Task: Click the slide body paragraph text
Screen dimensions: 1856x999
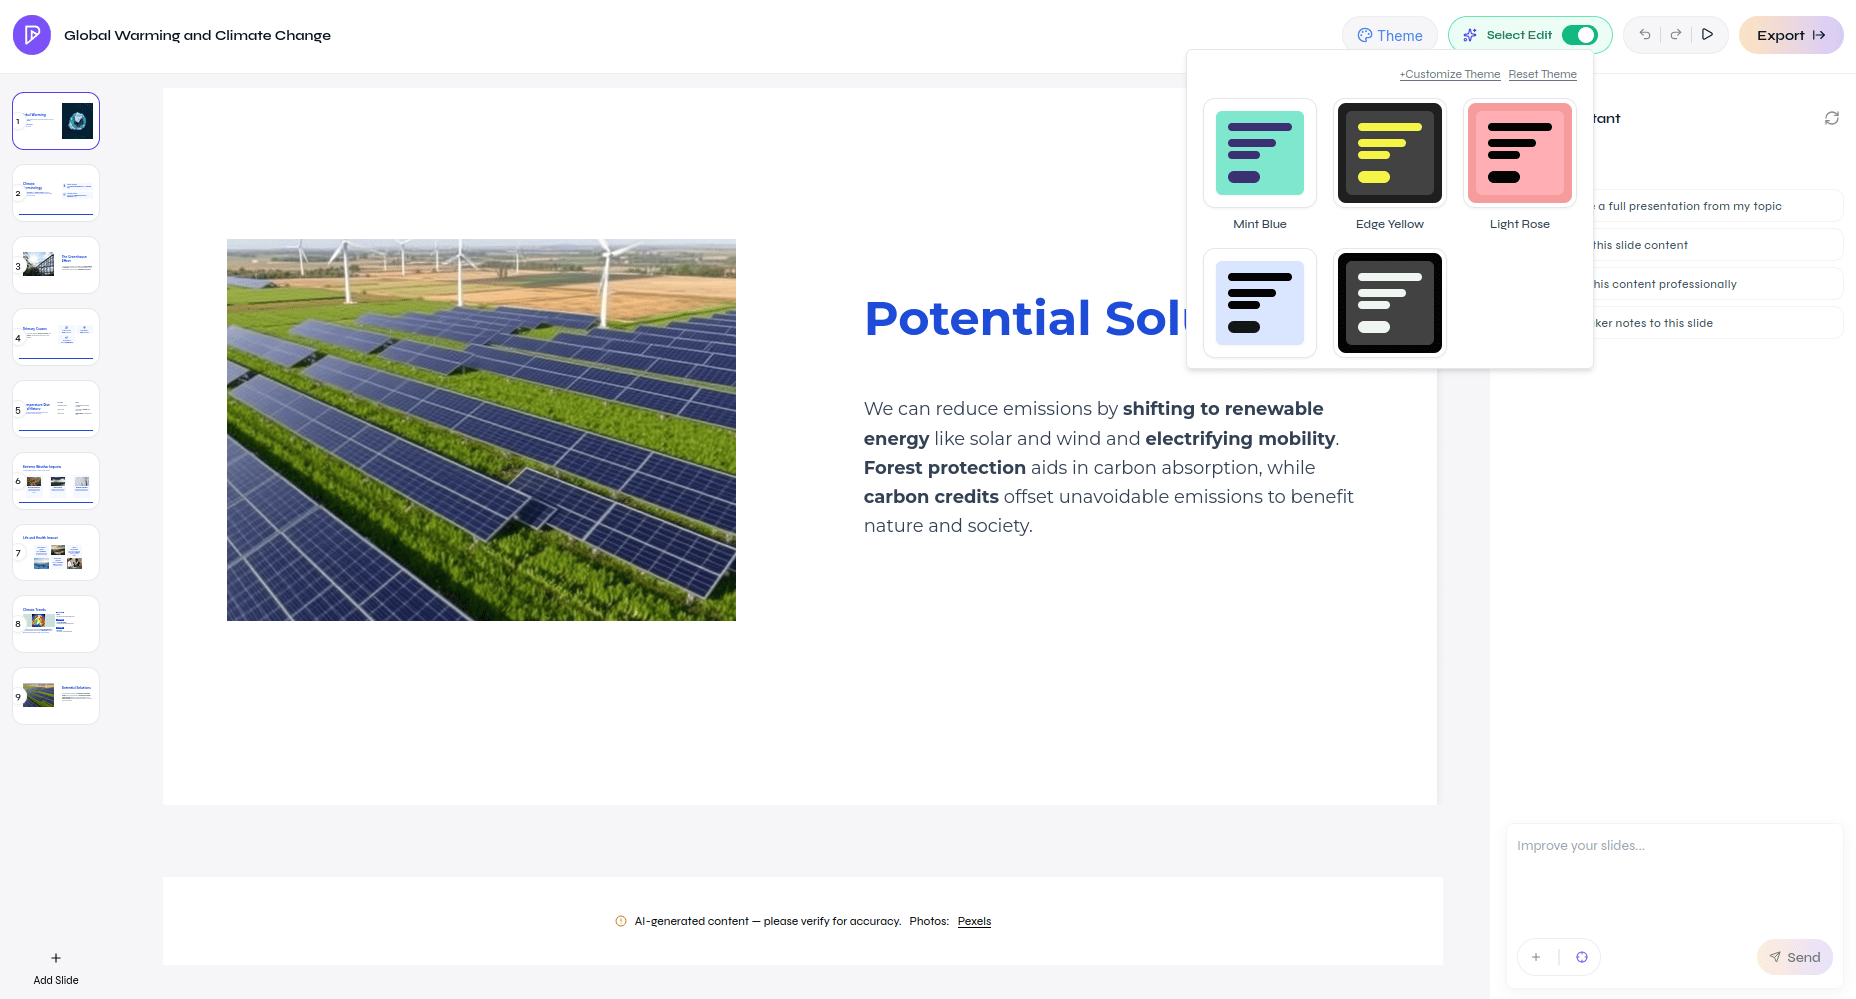Action: point(1109,467)
